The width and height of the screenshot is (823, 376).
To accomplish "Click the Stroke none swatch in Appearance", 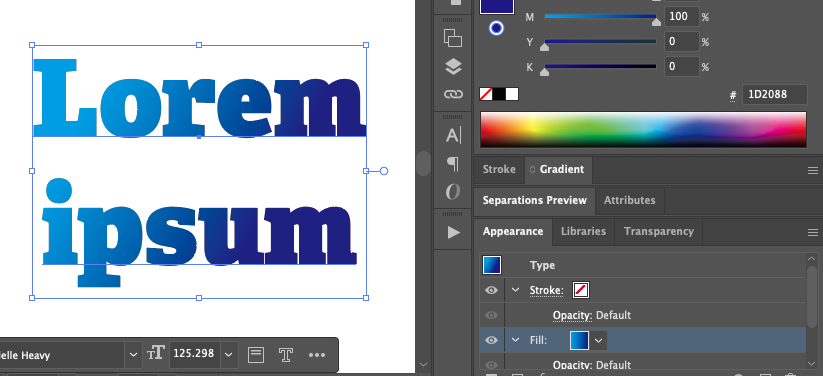I will pos(581,290).
